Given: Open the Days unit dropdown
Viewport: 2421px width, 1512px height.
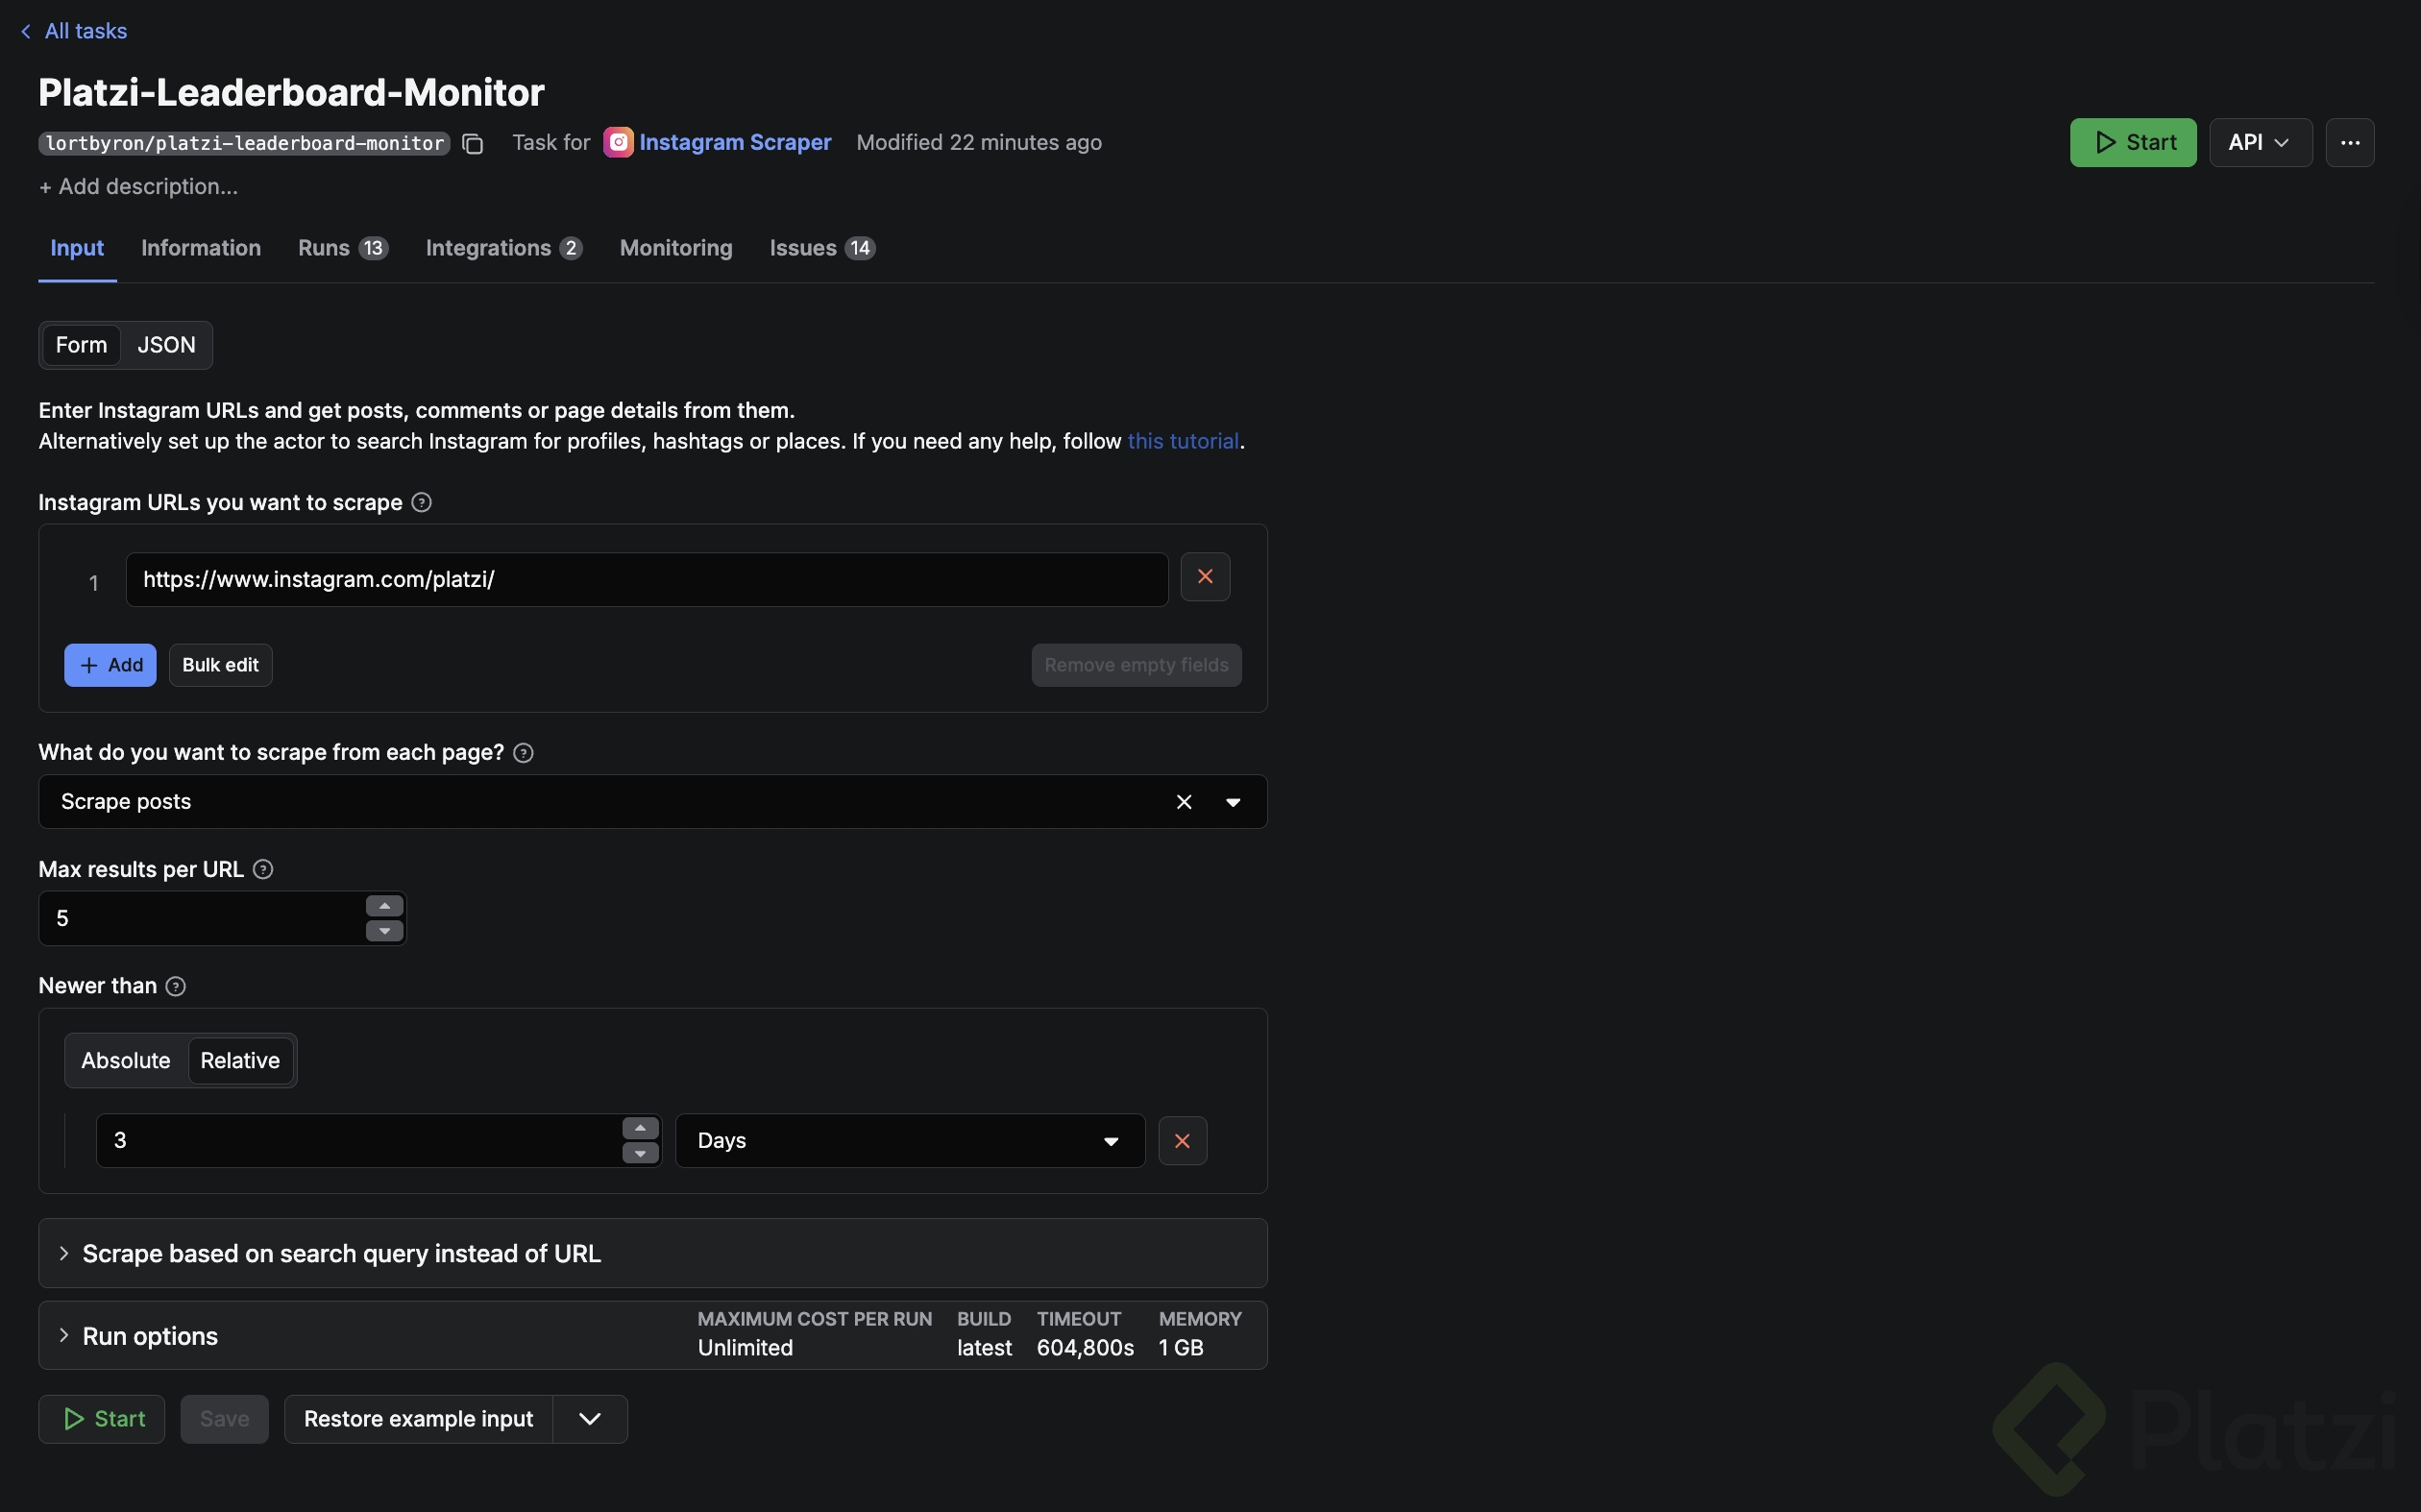Looking at the screenshot, I should tap(1110, 1140).
